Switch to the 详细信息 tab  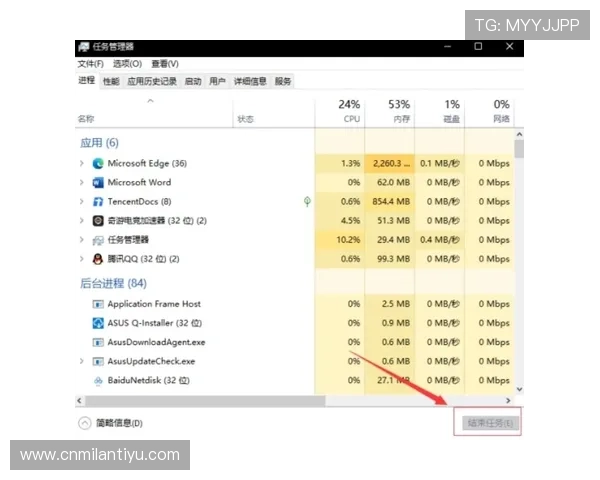(x=250, y=82)
